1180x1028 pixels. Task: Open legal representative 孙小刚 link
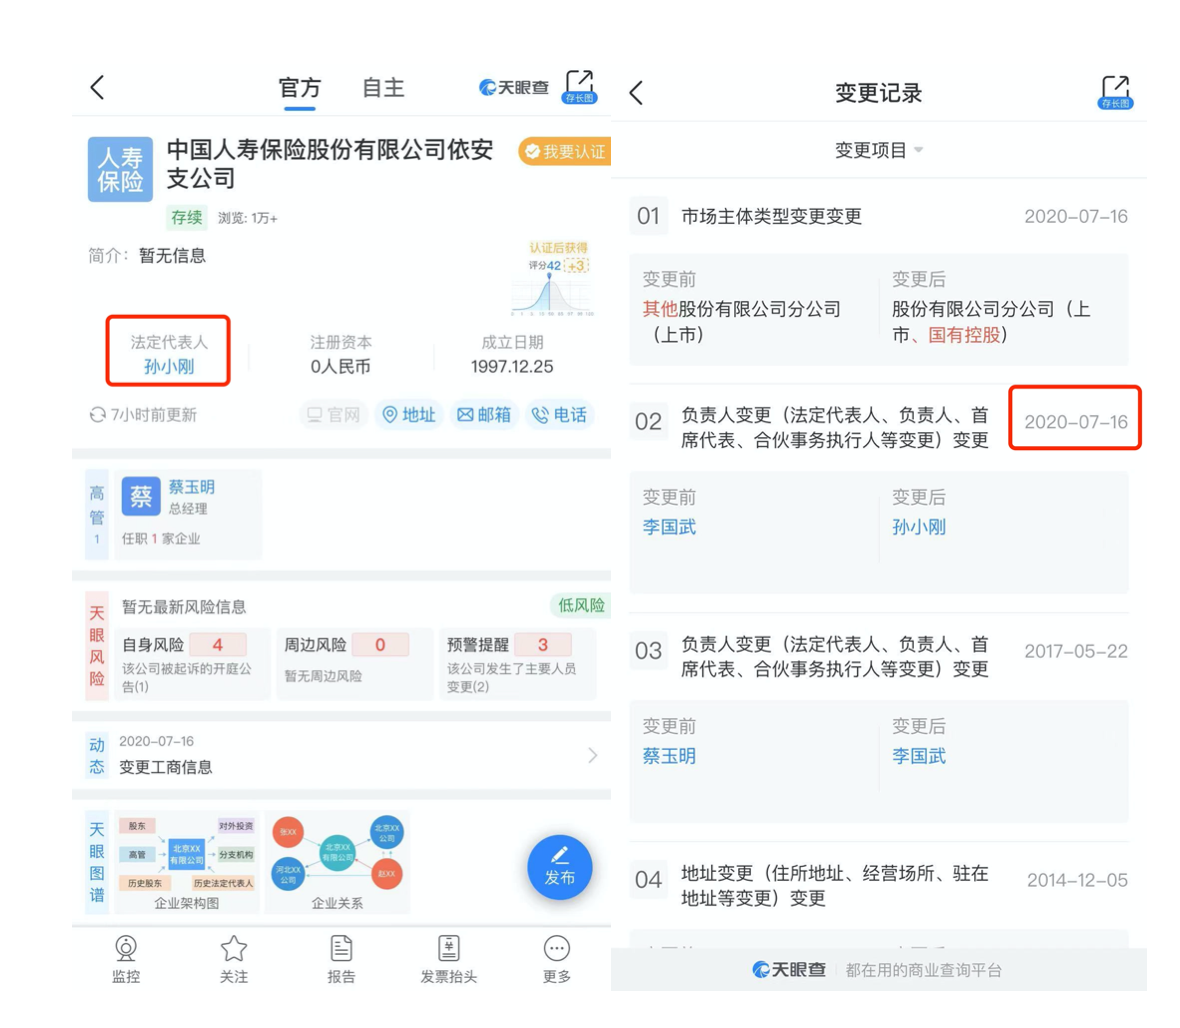click(x=169, y=366)
